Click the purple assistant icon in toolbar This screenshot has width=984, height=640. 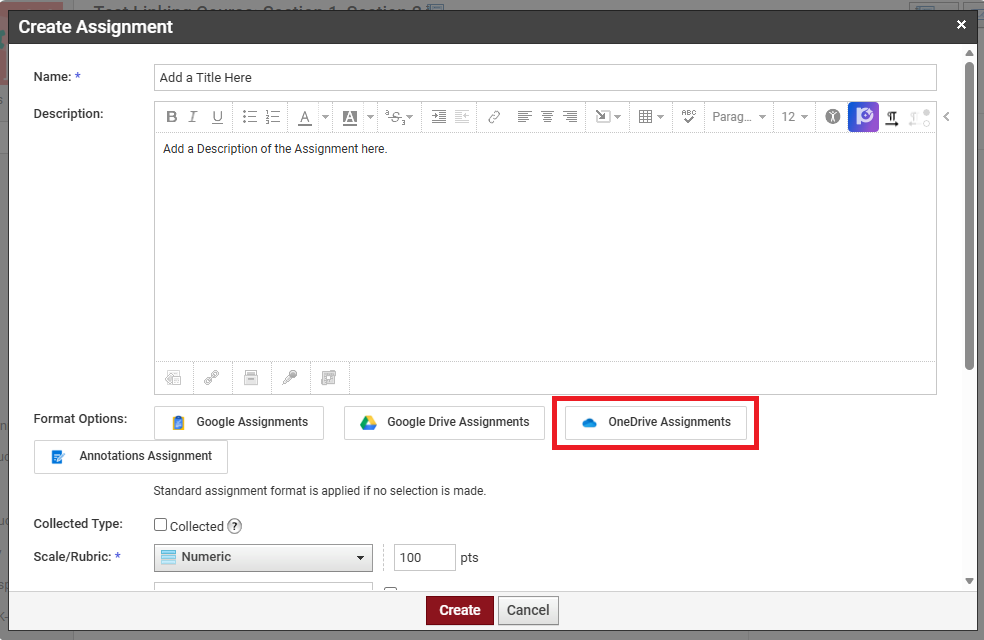(863, 117)
